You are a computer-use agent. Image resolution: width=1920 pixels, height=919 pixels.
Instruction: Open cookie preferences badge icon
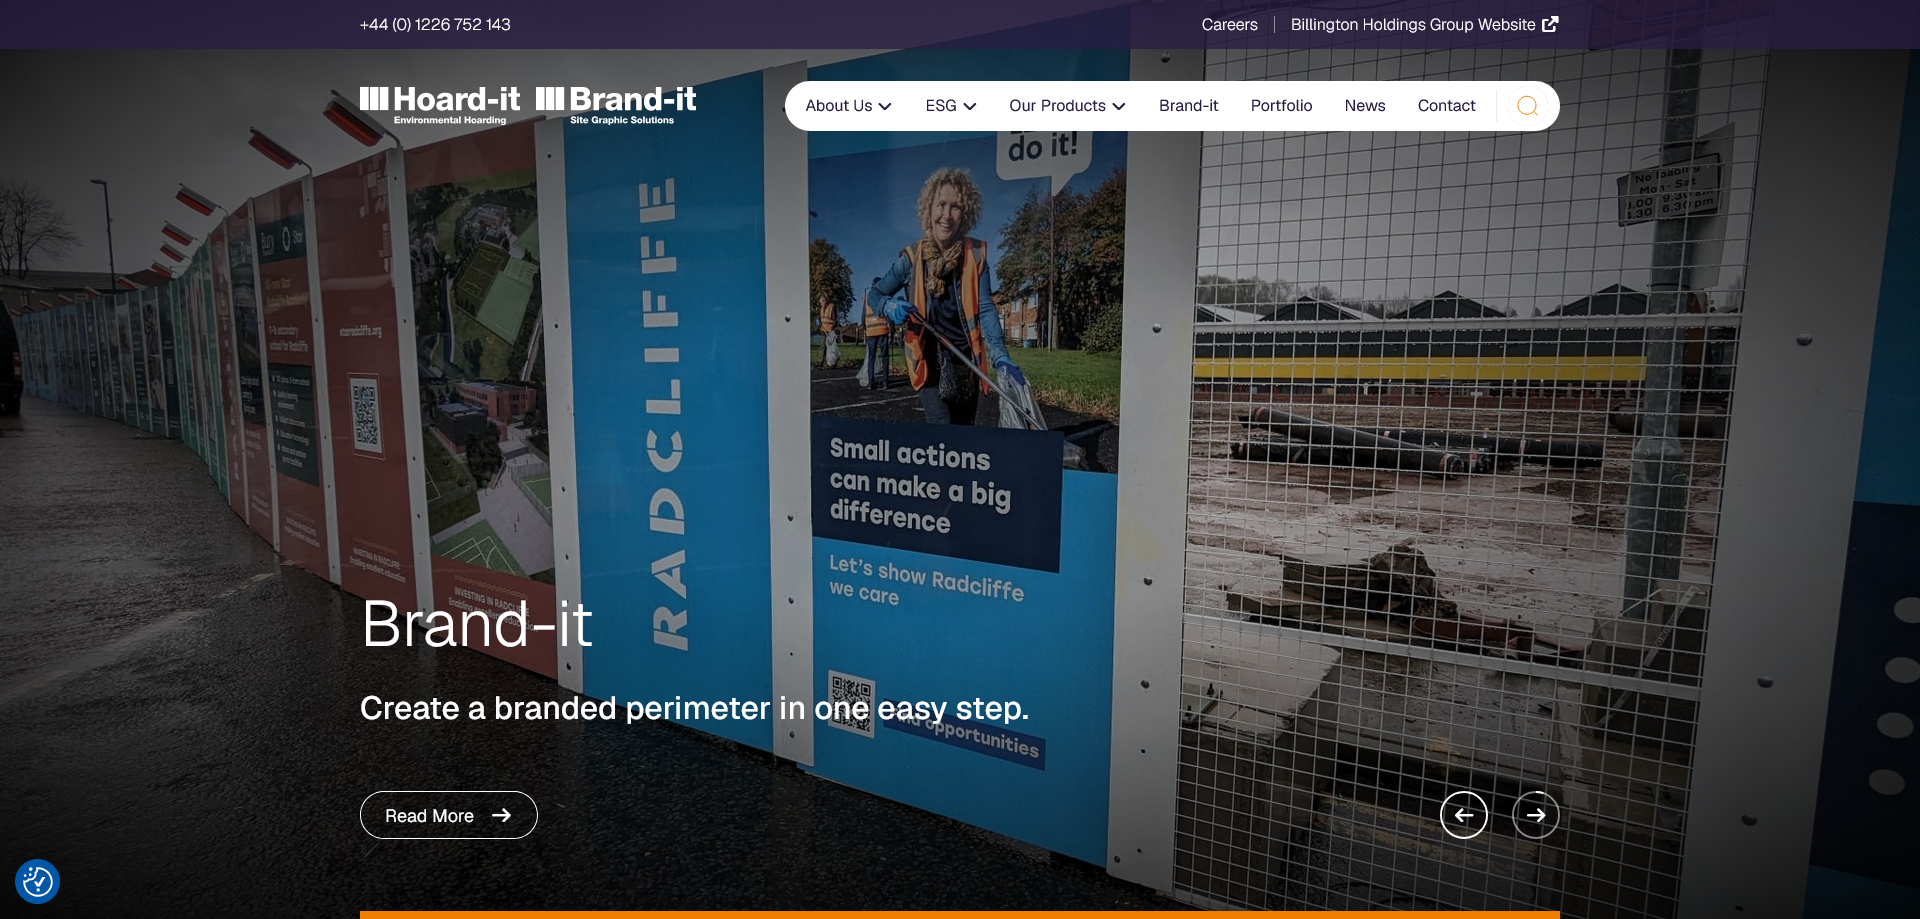coord(38,881)
